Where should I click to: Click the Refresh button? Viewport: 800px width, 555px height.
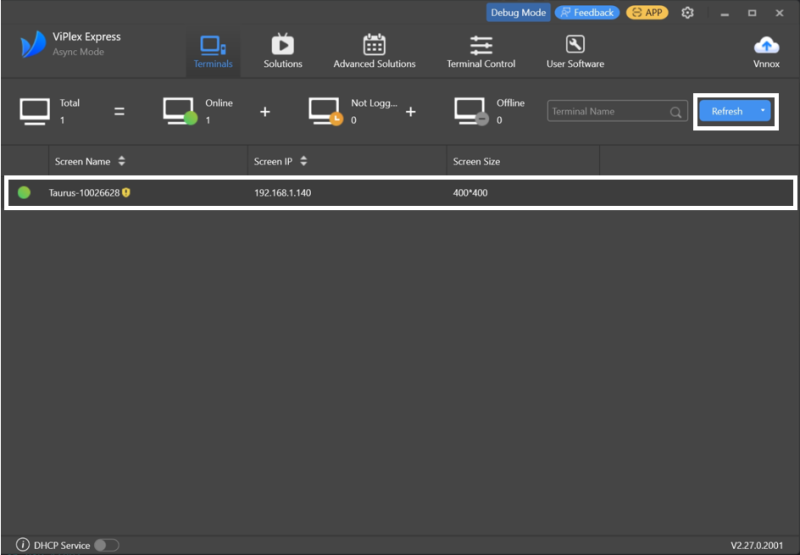(x=727, y=111)
